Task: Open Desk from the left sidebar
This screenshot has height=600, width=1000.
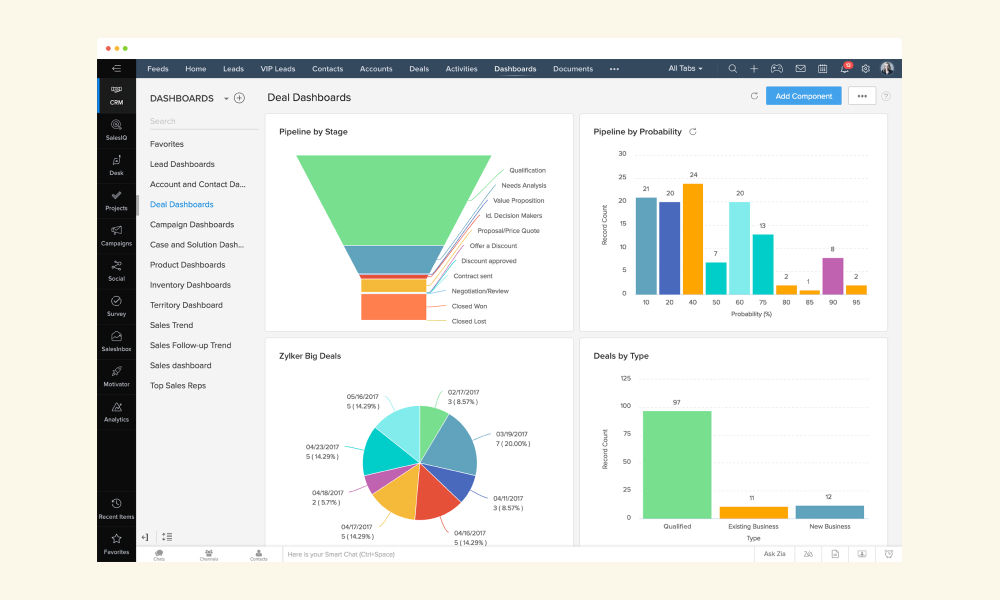Action: [116, 165]
